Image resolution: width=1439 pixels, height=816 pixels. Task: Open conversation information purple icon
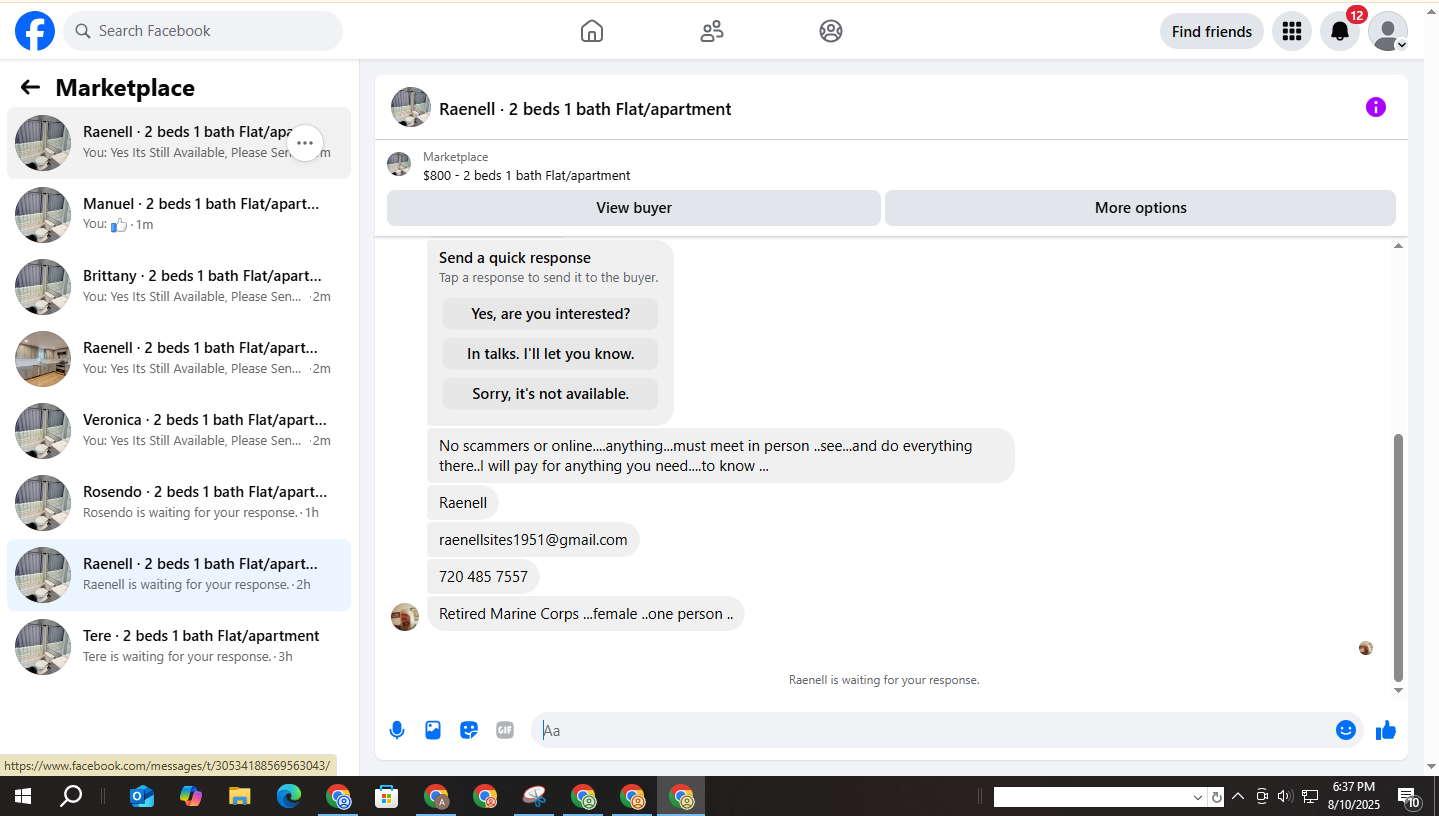pos(1376,107)
